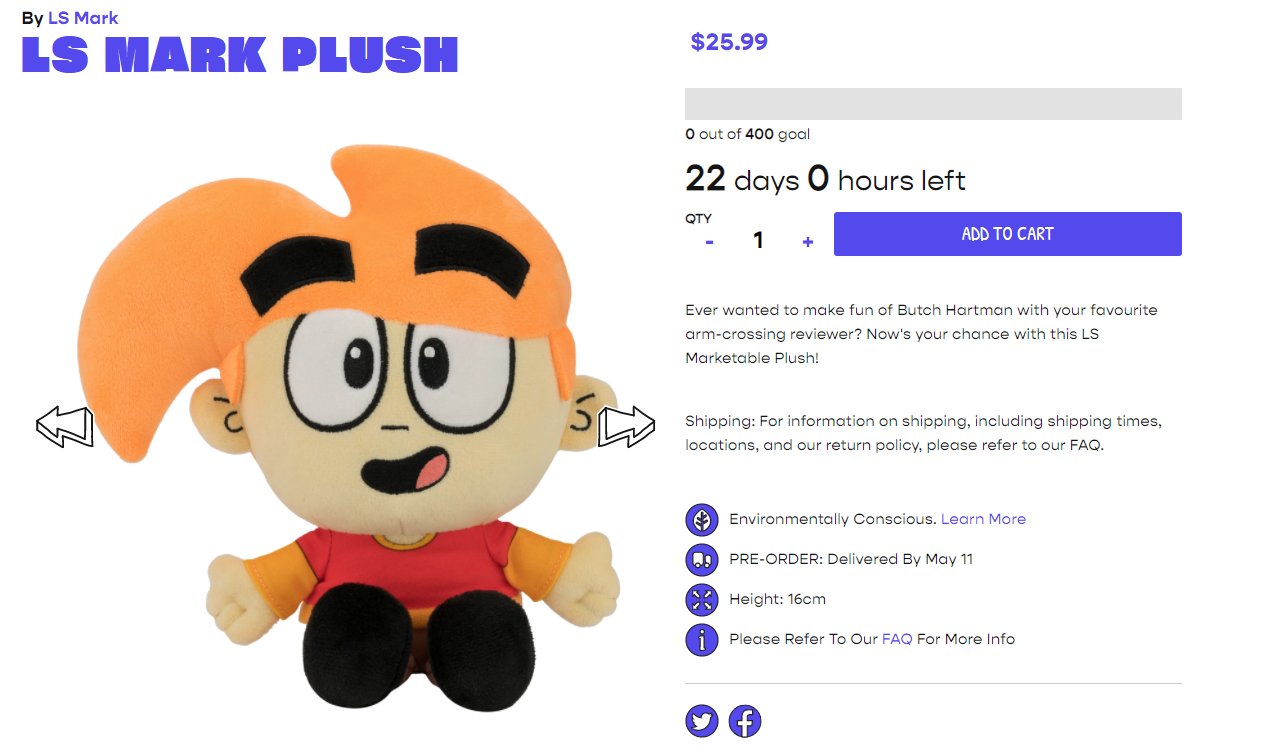Open the FAQ link

coord(897,639)
